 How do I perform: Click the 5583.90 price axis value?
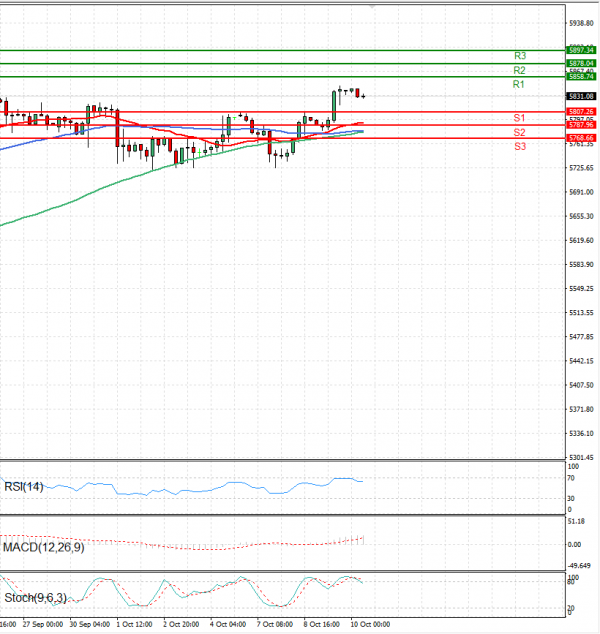pyautogui.click(x=581, y=264)
